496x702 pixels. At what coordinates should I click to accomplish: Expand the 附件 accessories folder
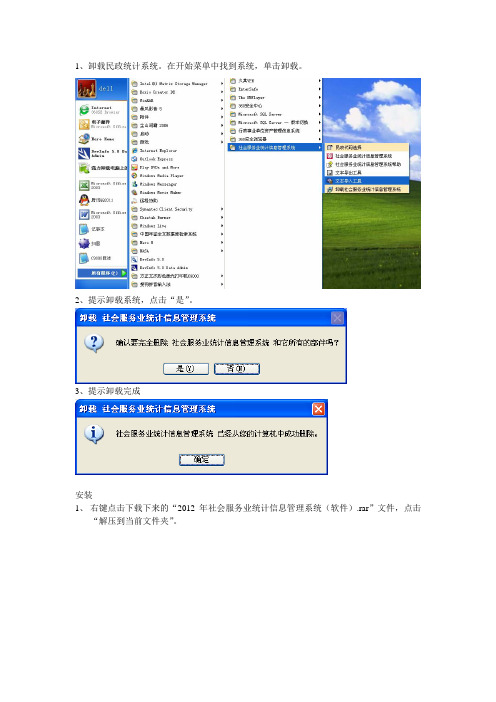point(177,117)
